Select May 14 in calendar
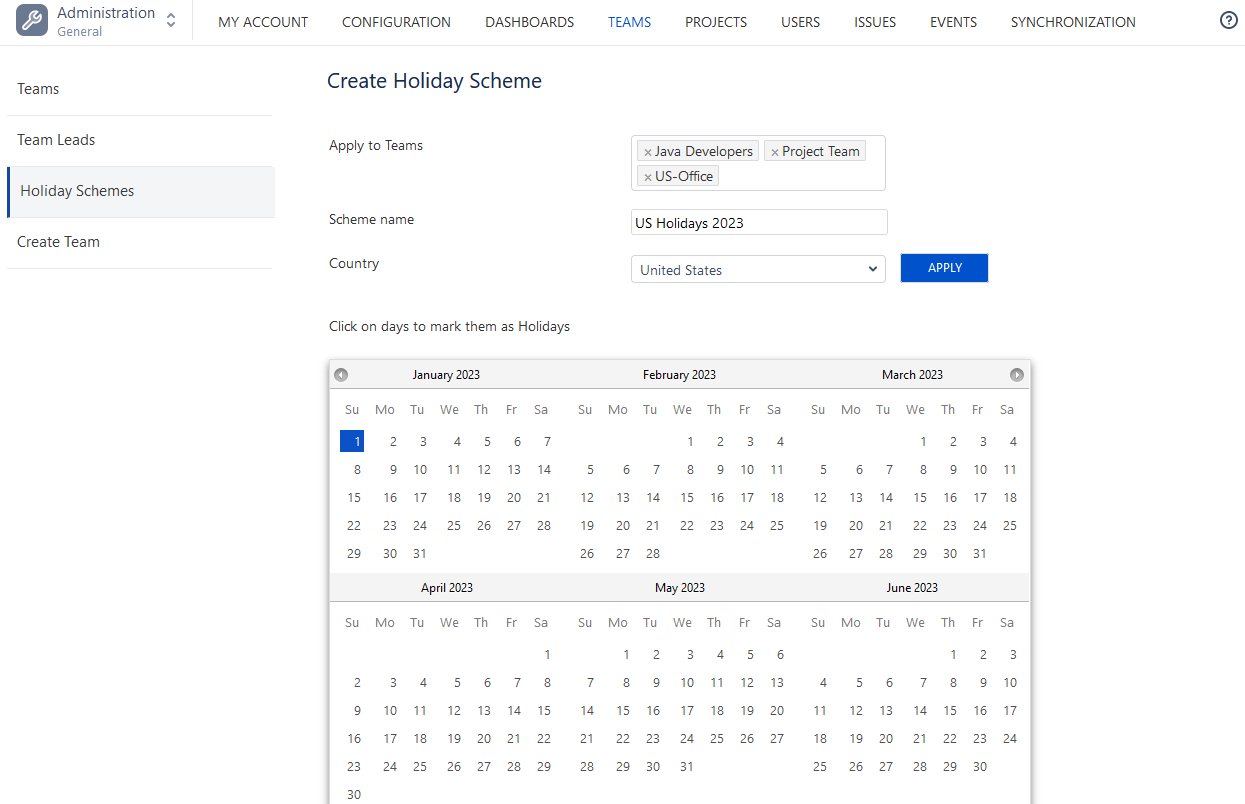This screenshot has height=804, width=1245. click(x=587, y=710)
